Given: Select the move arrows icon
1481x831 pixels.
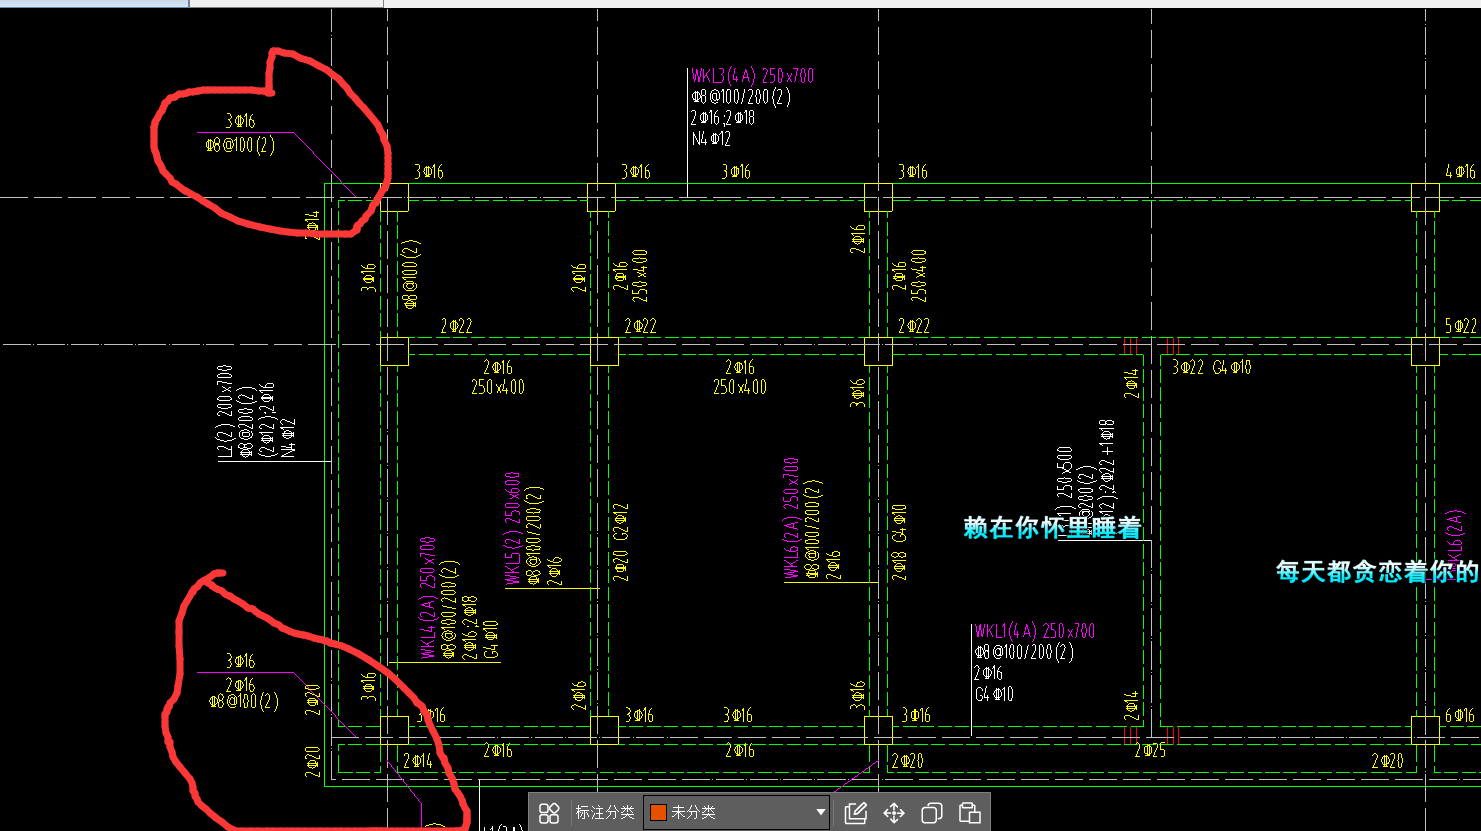Looking at the screenshot, I should [894, 812].
